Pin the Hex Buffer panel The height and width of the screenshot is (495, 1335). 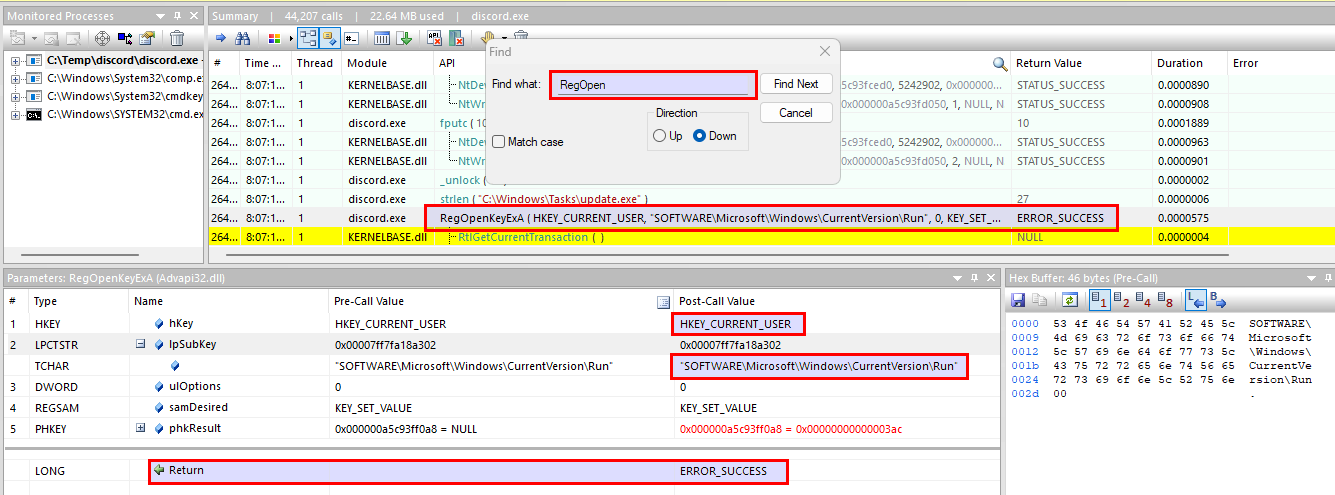click(1327, 277)
